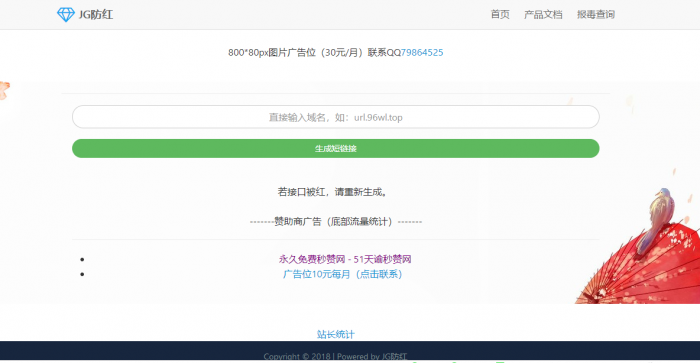
Task: Click the QQ number 79864525 link
Action: point(422,53)
